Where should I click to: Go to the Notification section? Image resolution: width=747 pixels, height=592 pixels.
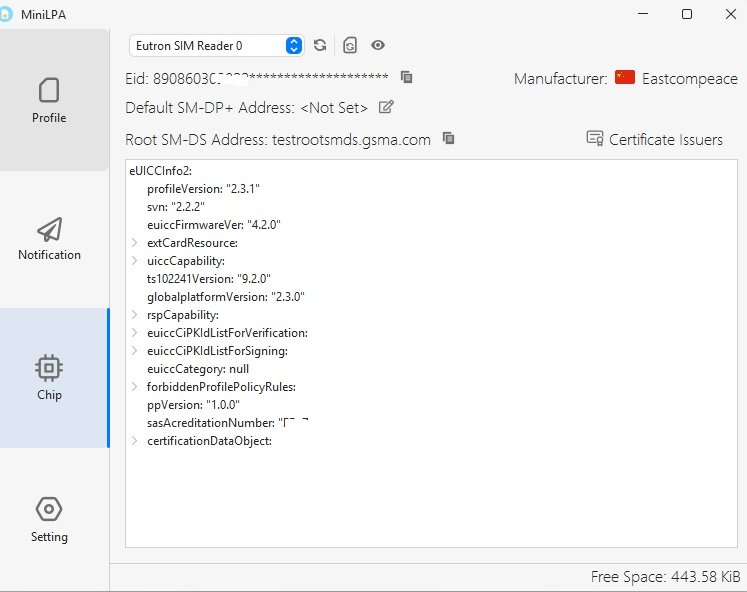(x=49, y=238)
